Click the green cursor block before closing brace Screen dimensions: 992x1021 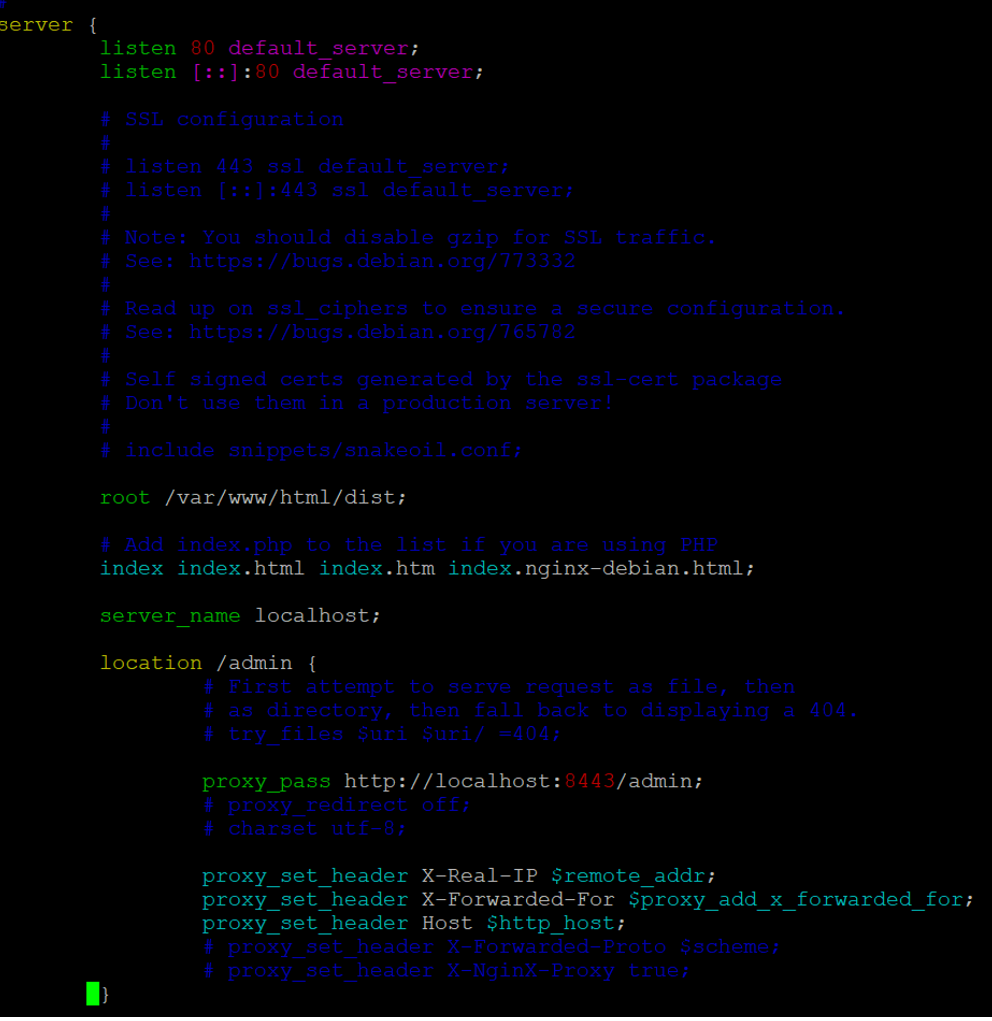92,994
